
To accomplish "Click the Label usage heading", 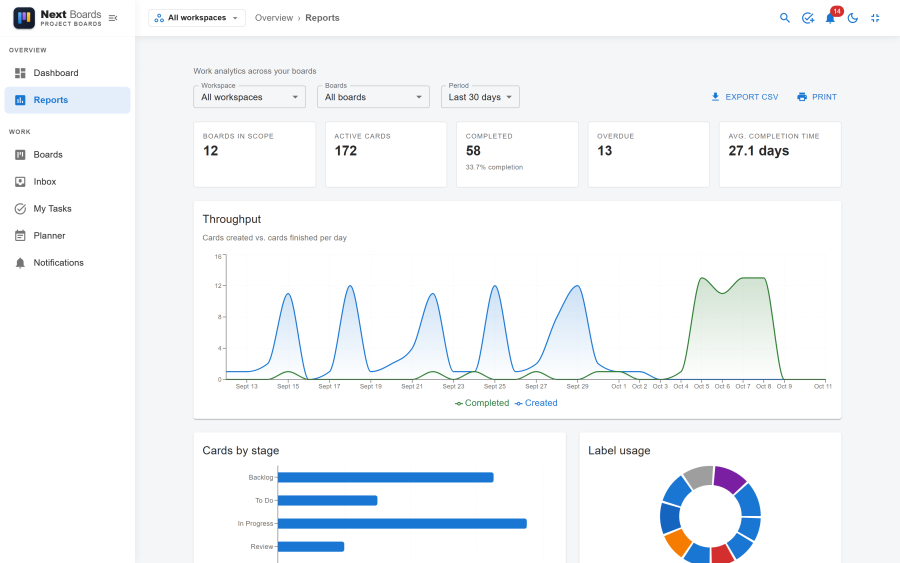I will pos(619,451).
